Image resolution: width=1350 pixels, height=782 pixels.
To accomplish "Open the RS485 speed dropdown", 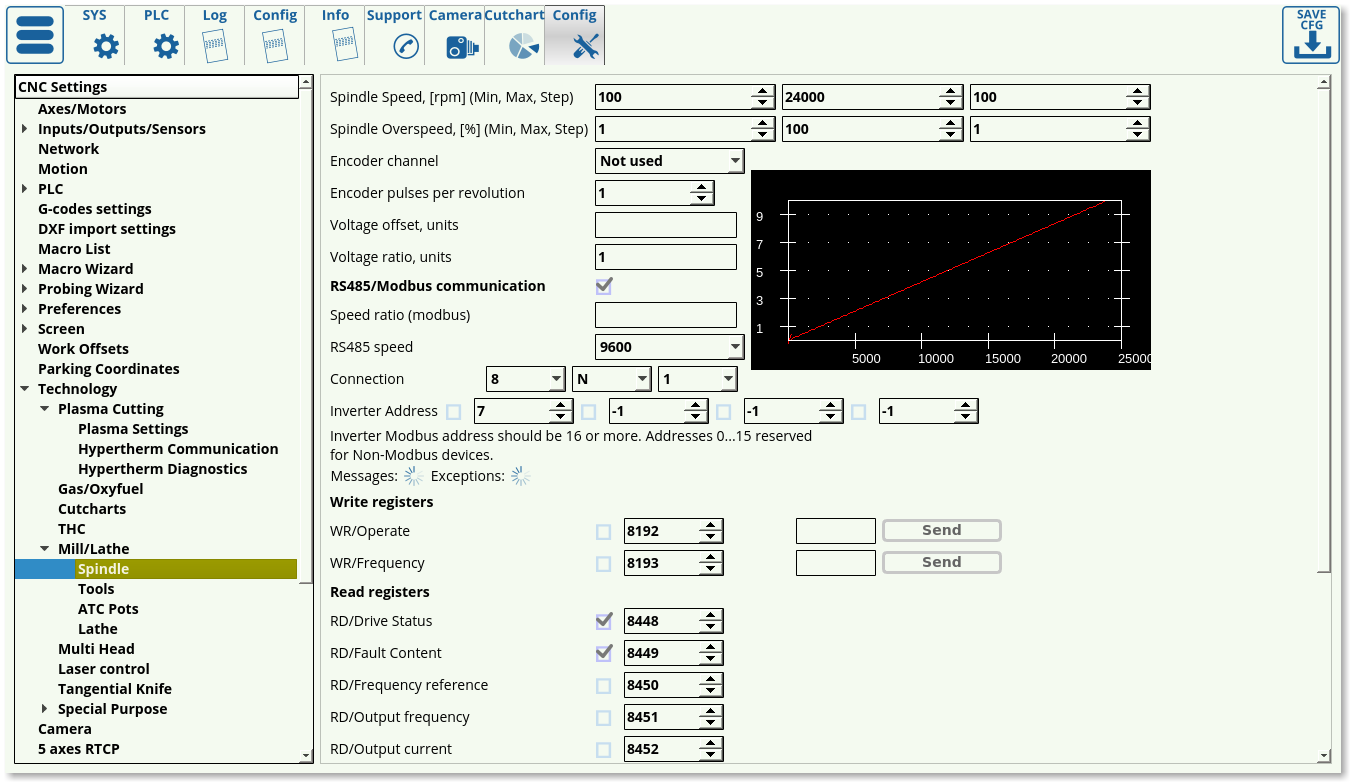I will pyautogui.click(x=670, y=347).
